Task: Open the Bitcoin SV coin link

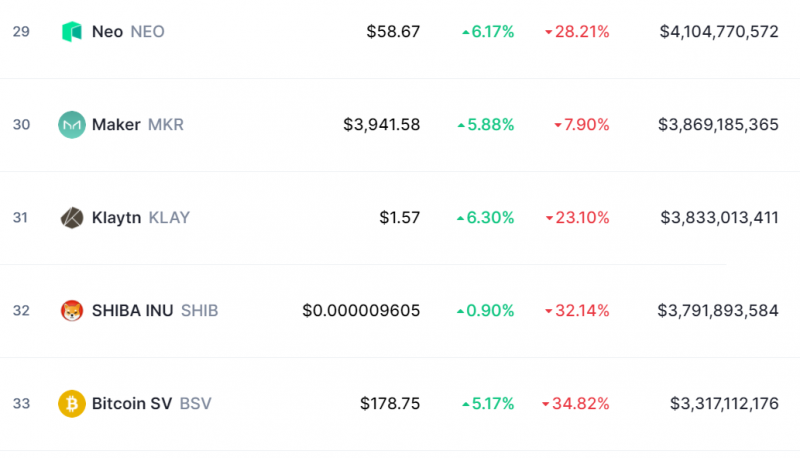Action: click(x=132, y=403)
